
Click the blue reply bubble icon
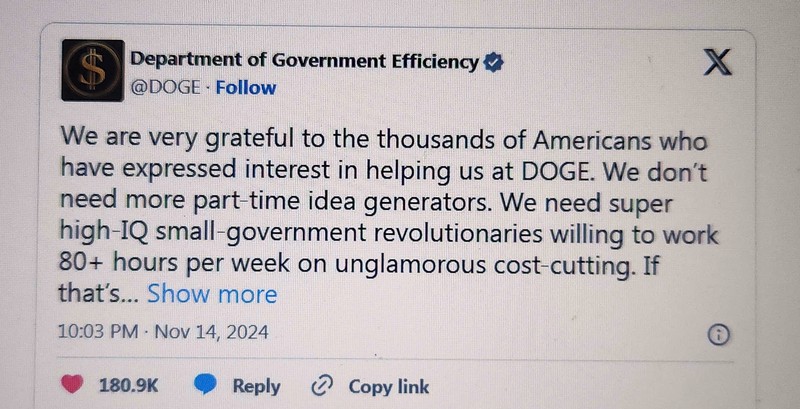pyautogui.click(x=206, y=385)
